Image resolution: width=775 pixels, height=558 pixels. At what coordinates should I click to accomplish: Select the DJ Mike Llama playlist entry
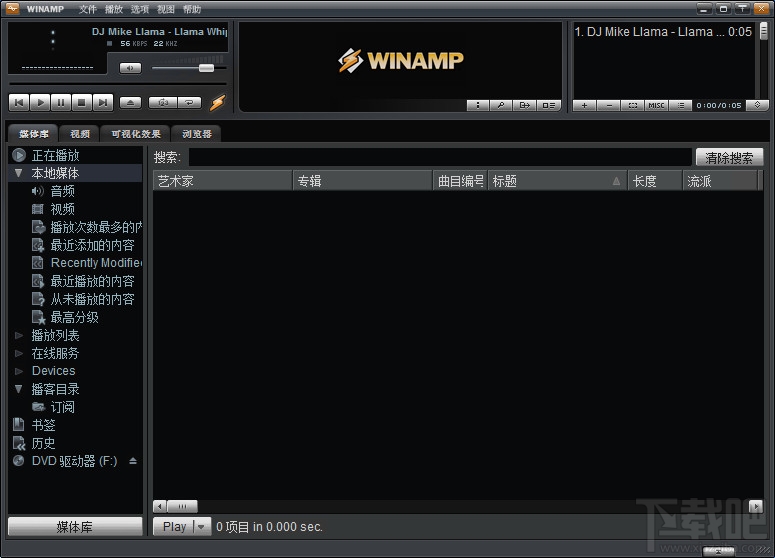(663, 32)
